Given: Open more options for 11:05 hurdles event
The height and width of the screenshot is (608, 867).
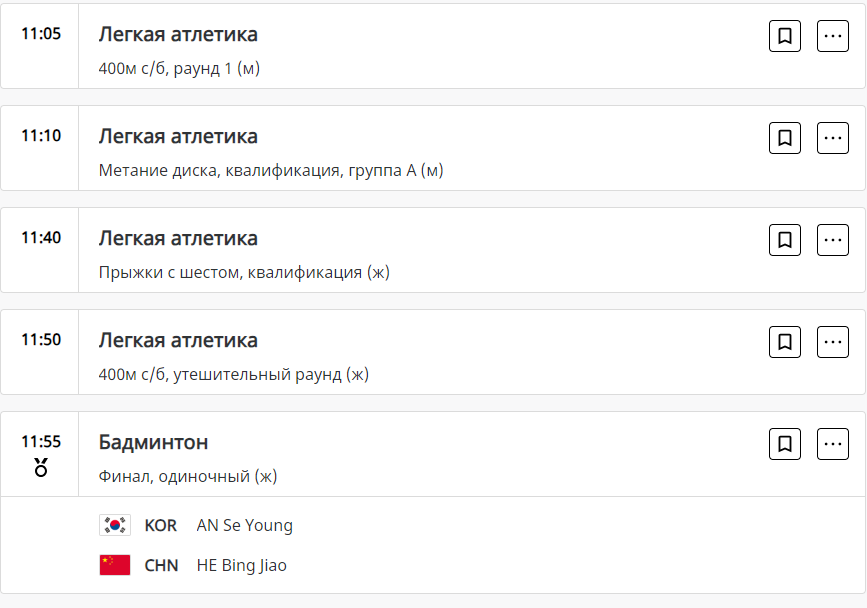Looking at the screenshot, I should 833,36.
